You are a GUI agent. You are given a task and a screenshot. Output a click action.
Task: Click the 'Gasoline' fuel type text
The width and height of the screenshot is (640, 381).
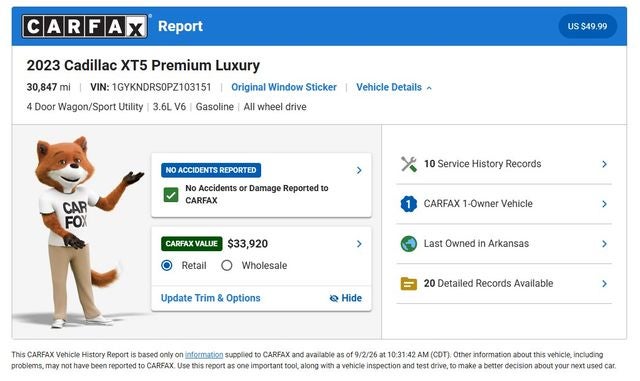215,107
